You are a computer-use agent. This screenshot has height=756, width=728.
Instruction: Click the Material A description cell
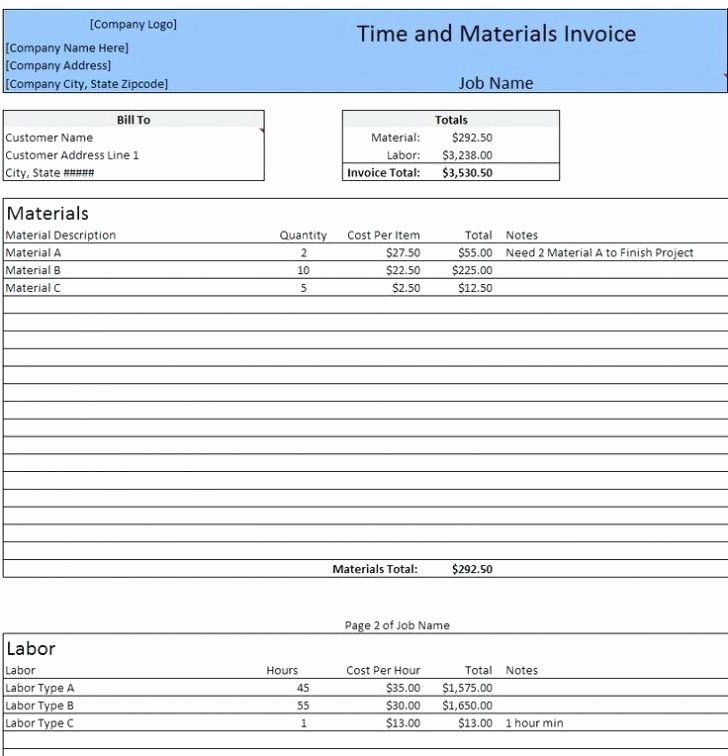pyautogui.click(x=33, y=253)
